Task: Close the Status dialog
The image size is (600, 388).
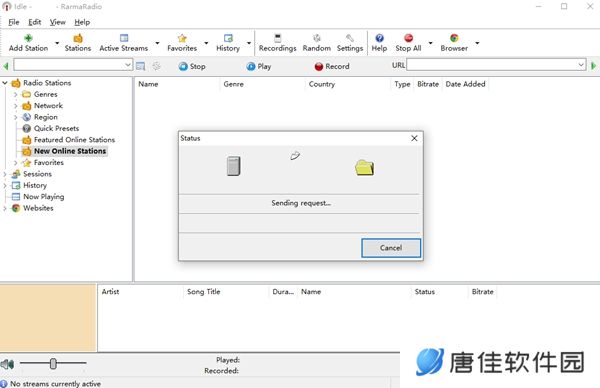Action: [x=414, y=138]
